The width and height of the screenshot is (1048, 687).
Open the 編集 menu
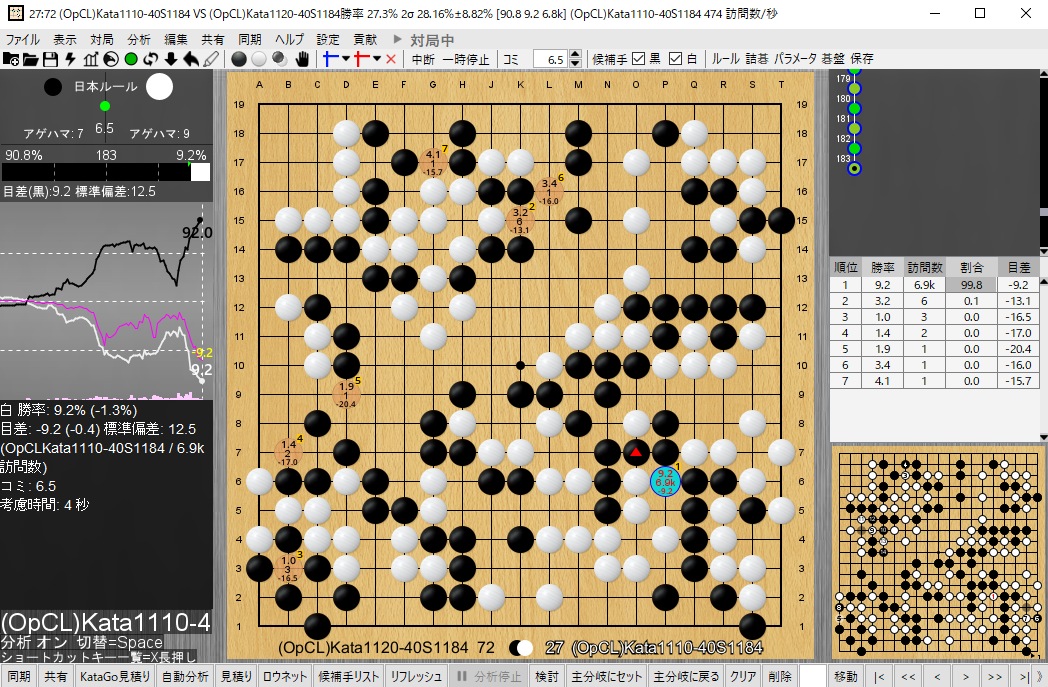tap(176, 39)
